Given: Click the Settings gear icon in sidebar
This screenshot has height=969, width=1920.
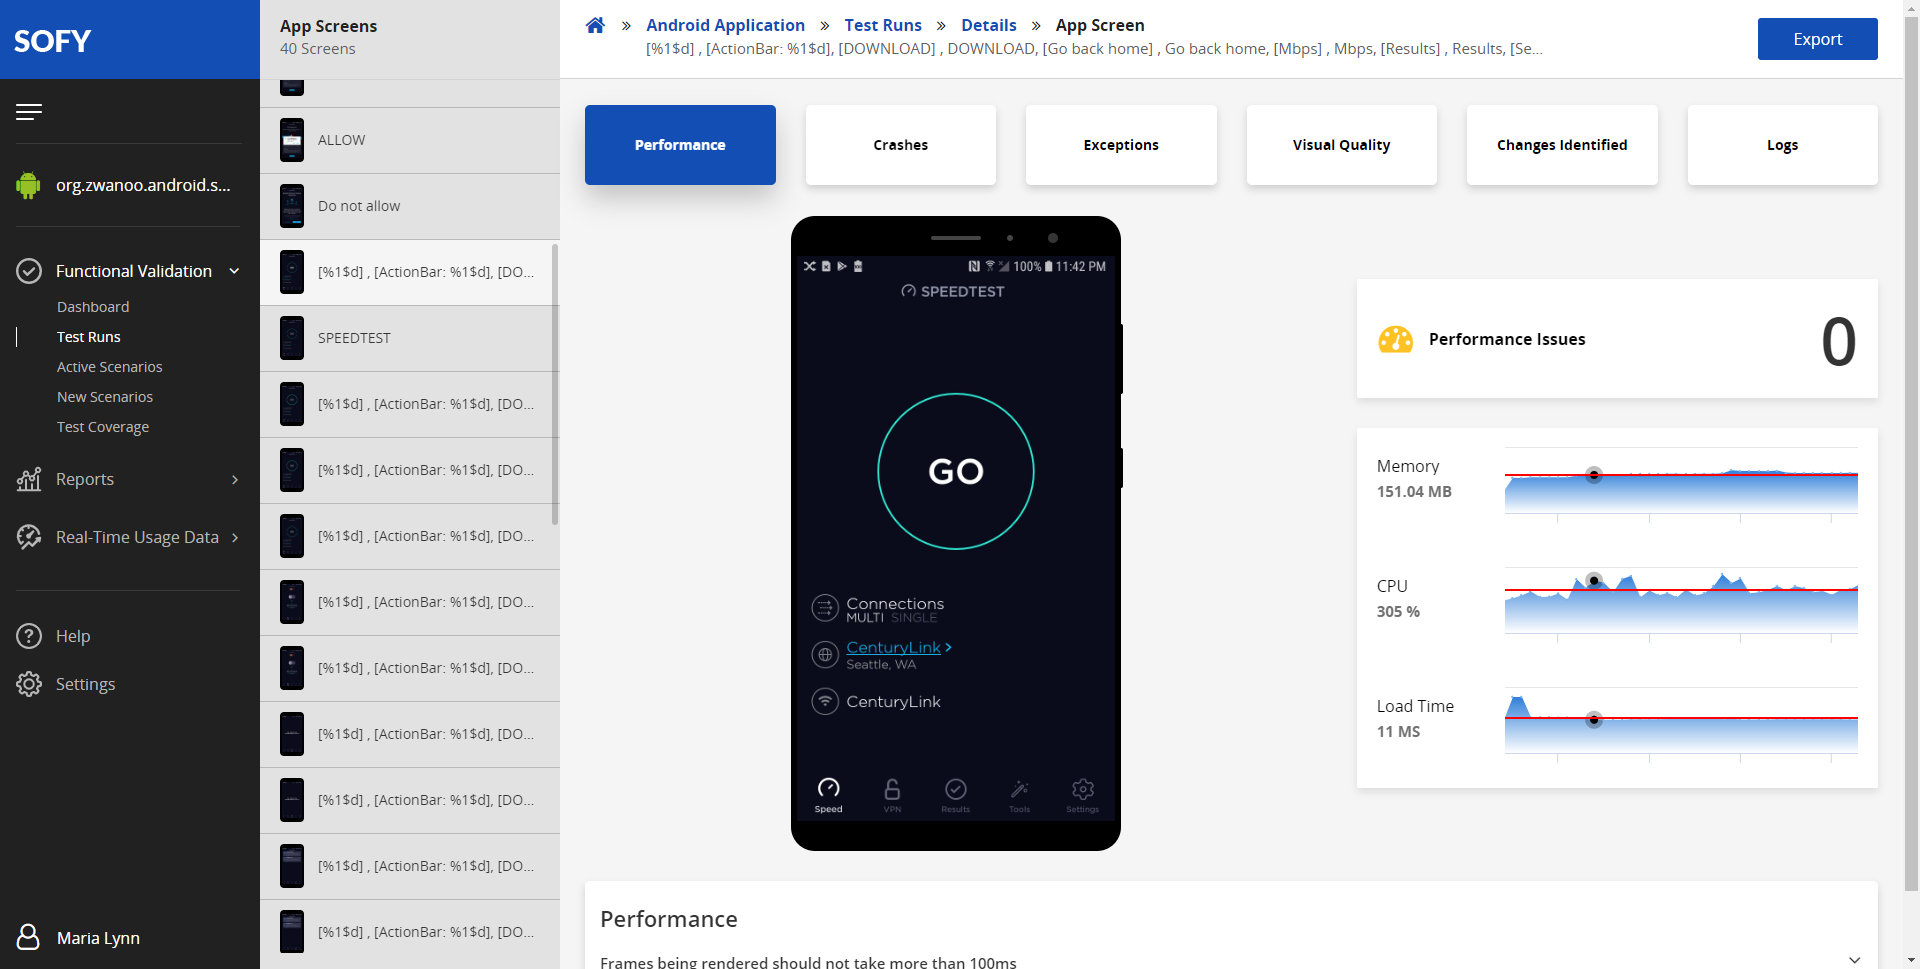Looking at the screenshot, I should [x=29, y=684].
